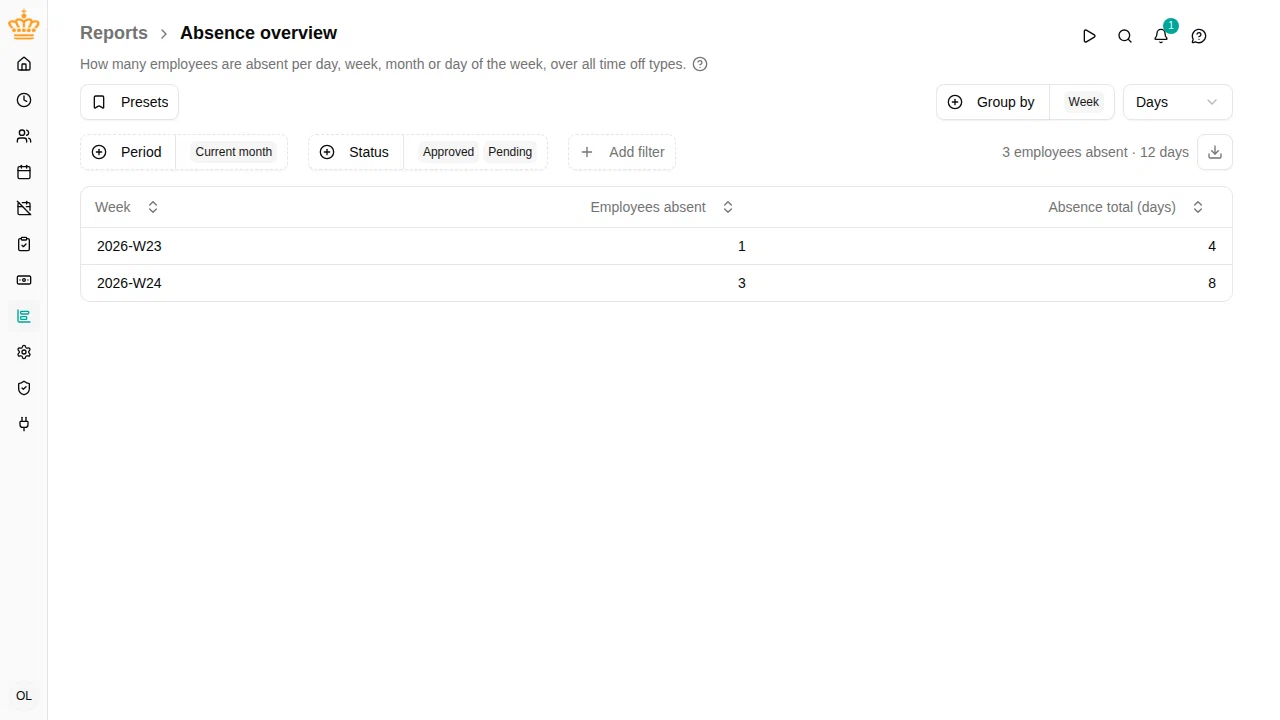Open the Status filter
The width and height of the screenshot is (1280, 720).
pos(356,152)
